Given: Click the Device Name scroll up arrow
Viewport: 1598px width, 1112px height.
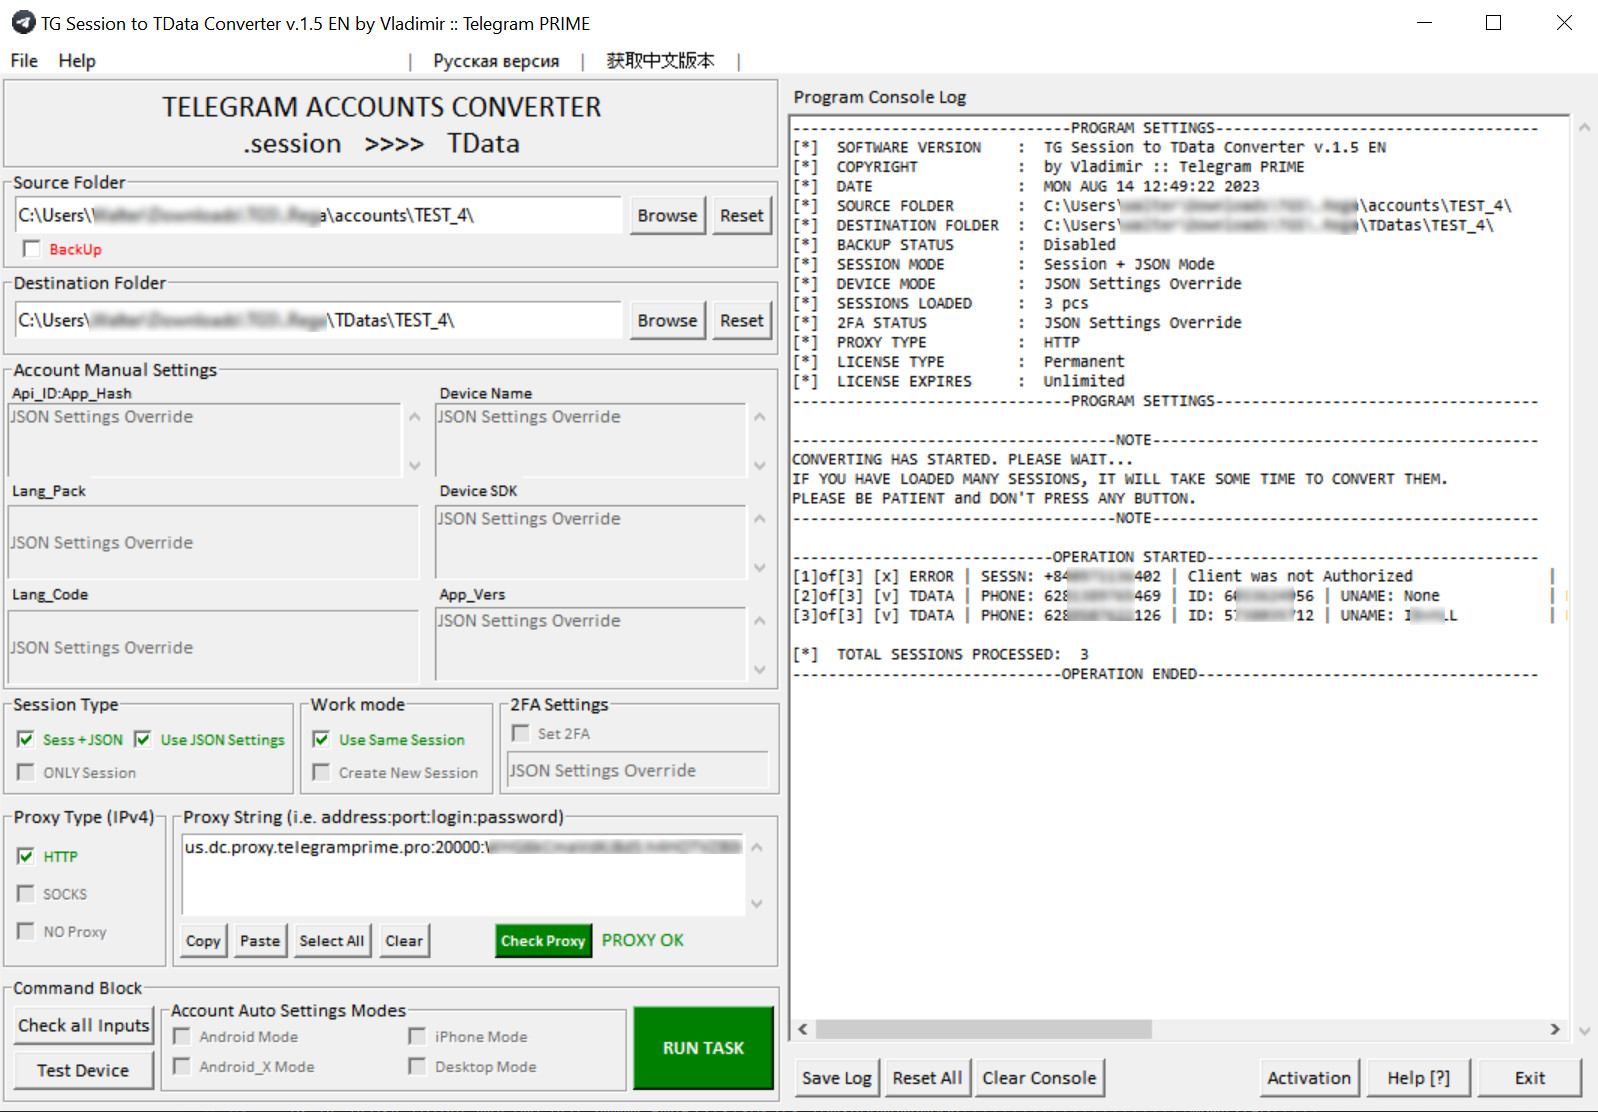Looking at the screenshot, I should click(x=759, y=416).
